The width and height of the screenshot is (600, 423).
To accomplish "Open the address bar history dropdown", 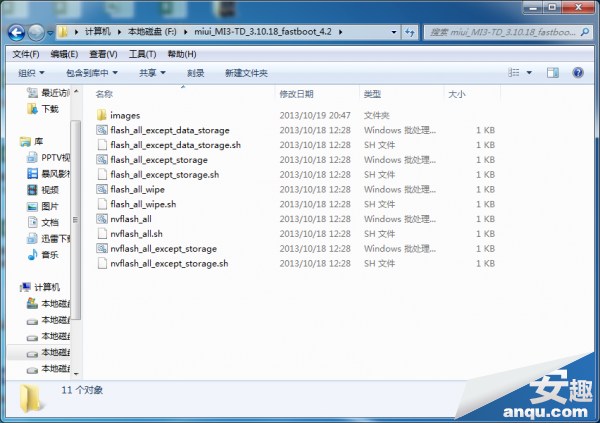I will (x=394, y=32).
